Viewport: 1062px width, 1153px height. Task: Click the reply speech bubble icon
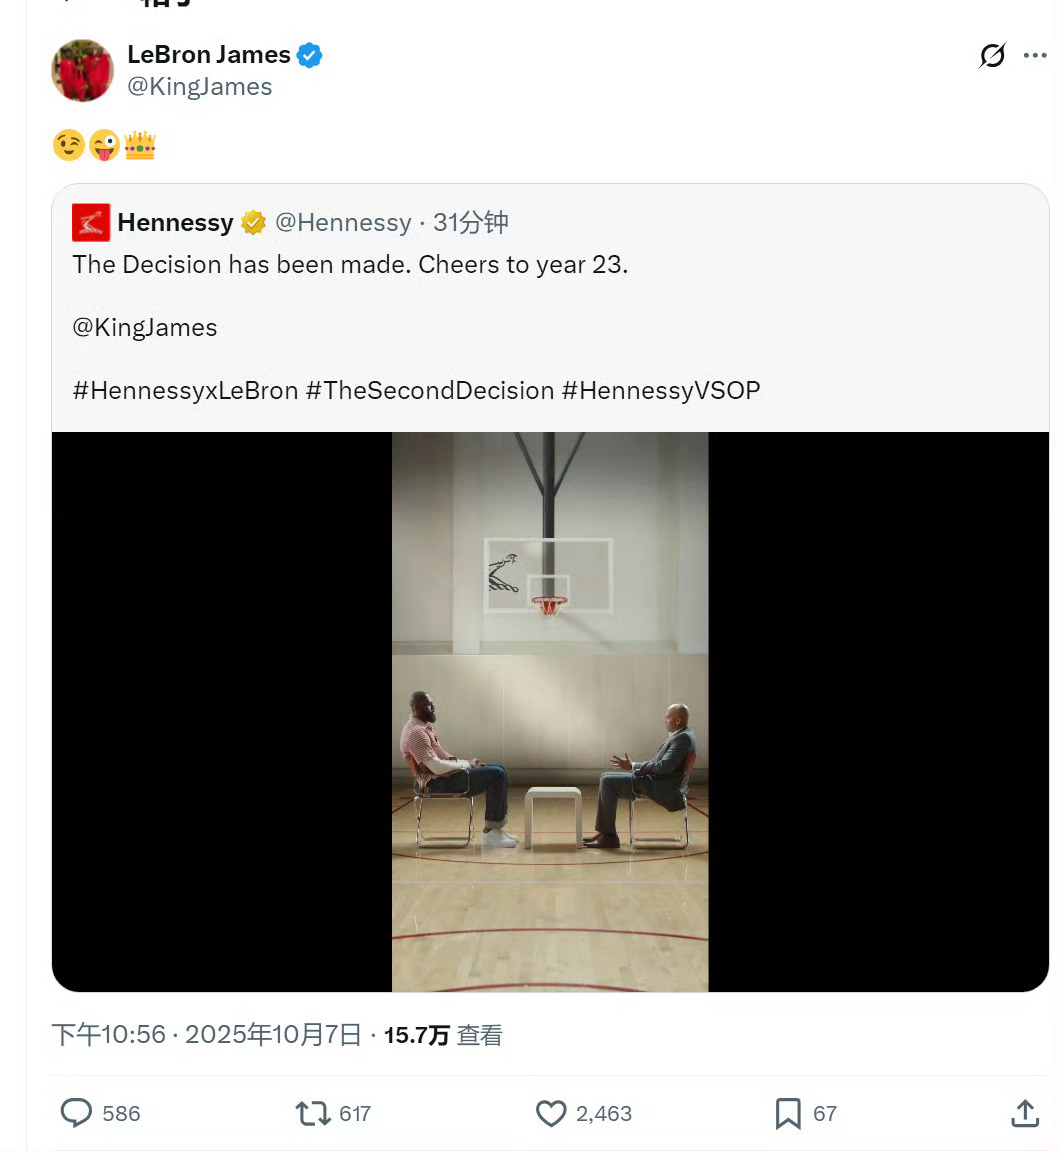tap(76, 1113)
